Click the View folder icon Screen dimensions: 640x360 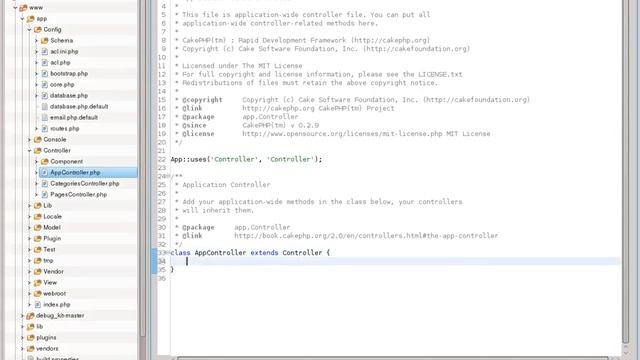click(38, 283)
